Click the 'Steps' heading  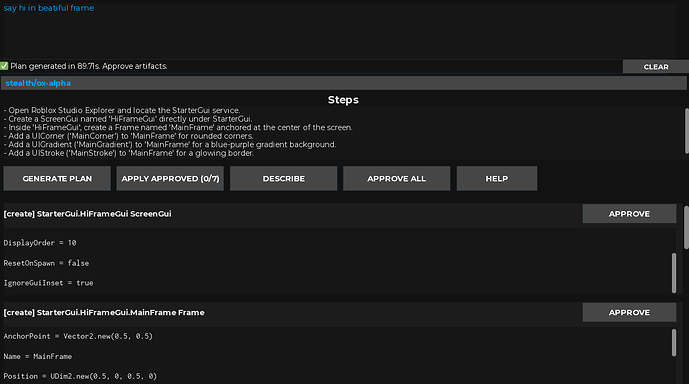(x=343, y=100)
